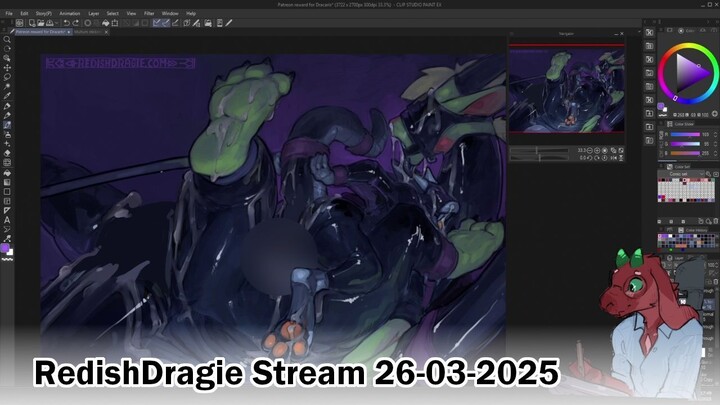Toggle snap to grid in command bar
The width and height of the screenshot is (720, 405).
tap(175, 23)
